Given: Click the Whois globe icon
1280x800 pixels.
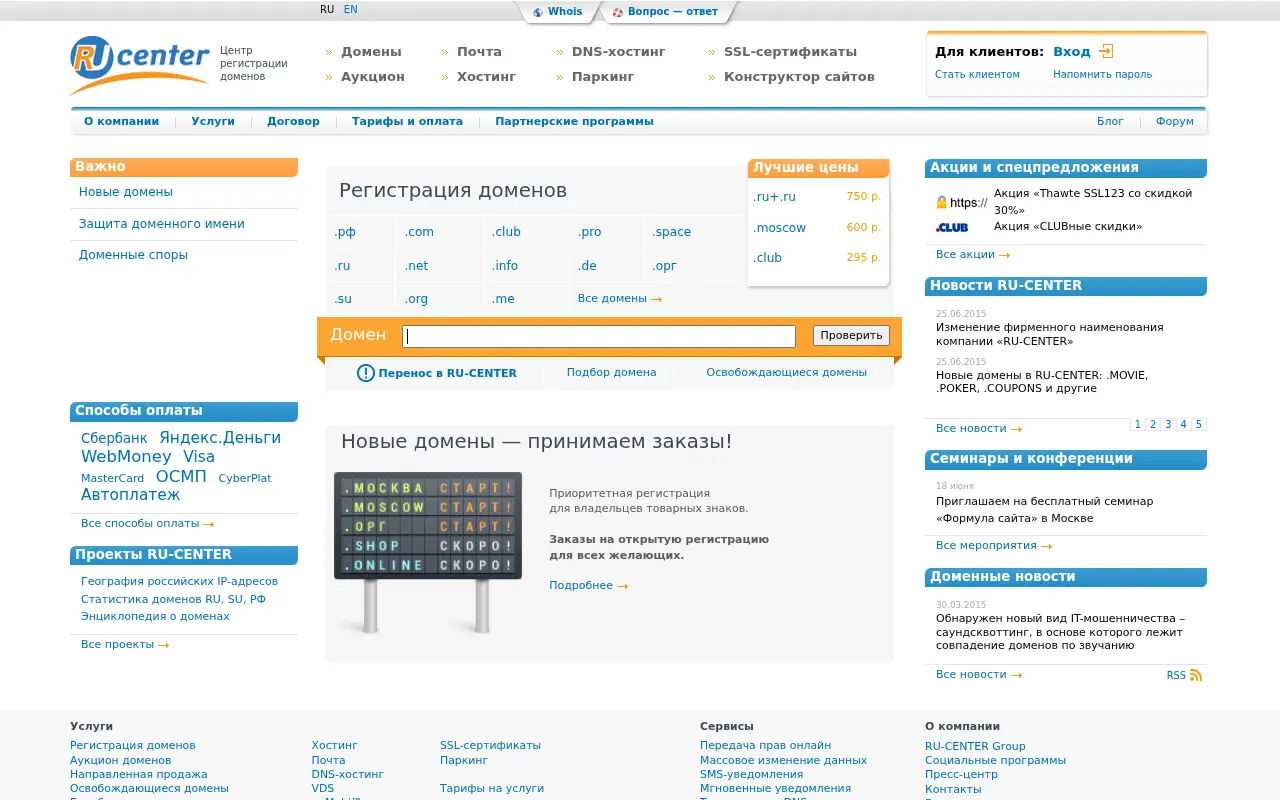Looking at the screenshot, I should click(x=538, y=12).
